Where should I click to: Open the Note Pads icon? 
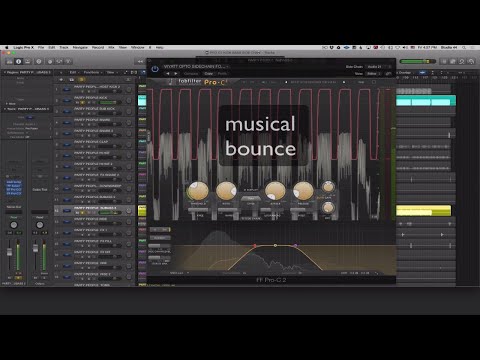pos(453,61)
